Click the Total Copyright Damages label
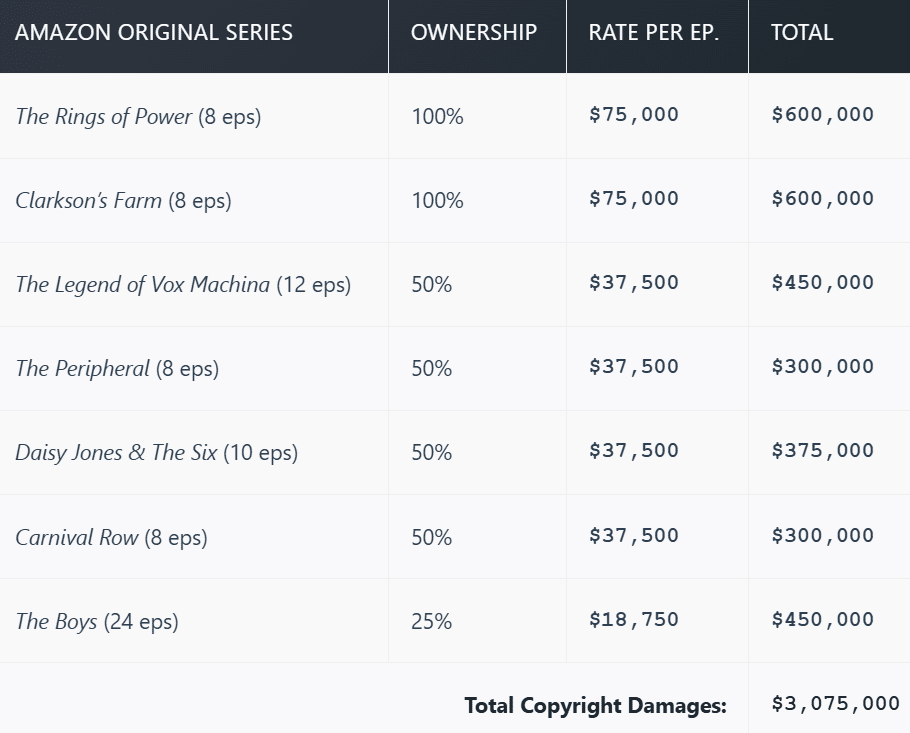This screenshot has width=910, height=733. click(x=595, y=705)
